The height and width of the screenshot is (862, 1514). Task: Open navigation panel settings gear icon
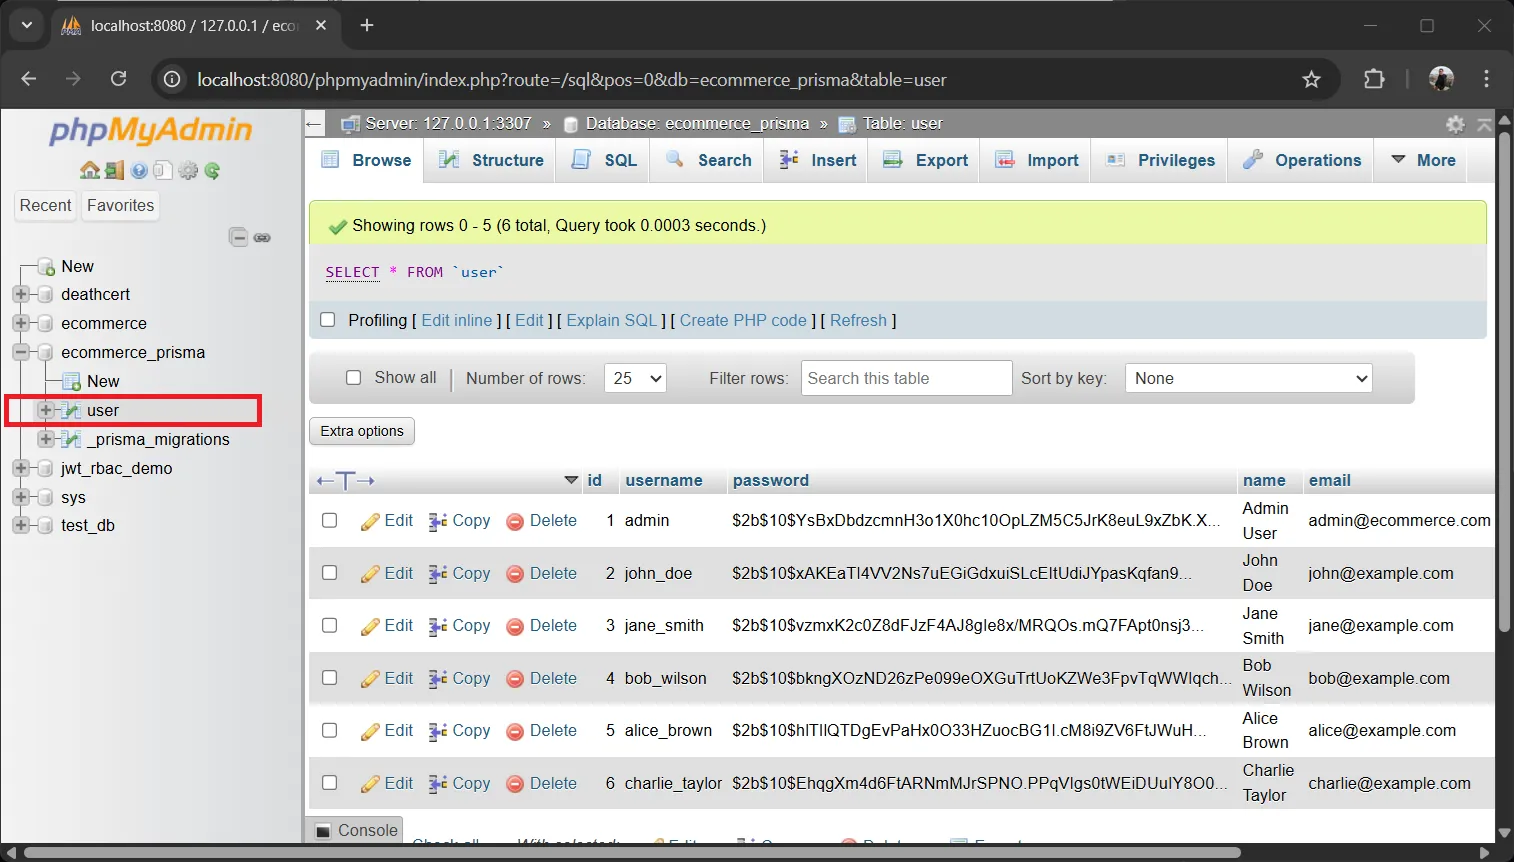click(188, 171)
